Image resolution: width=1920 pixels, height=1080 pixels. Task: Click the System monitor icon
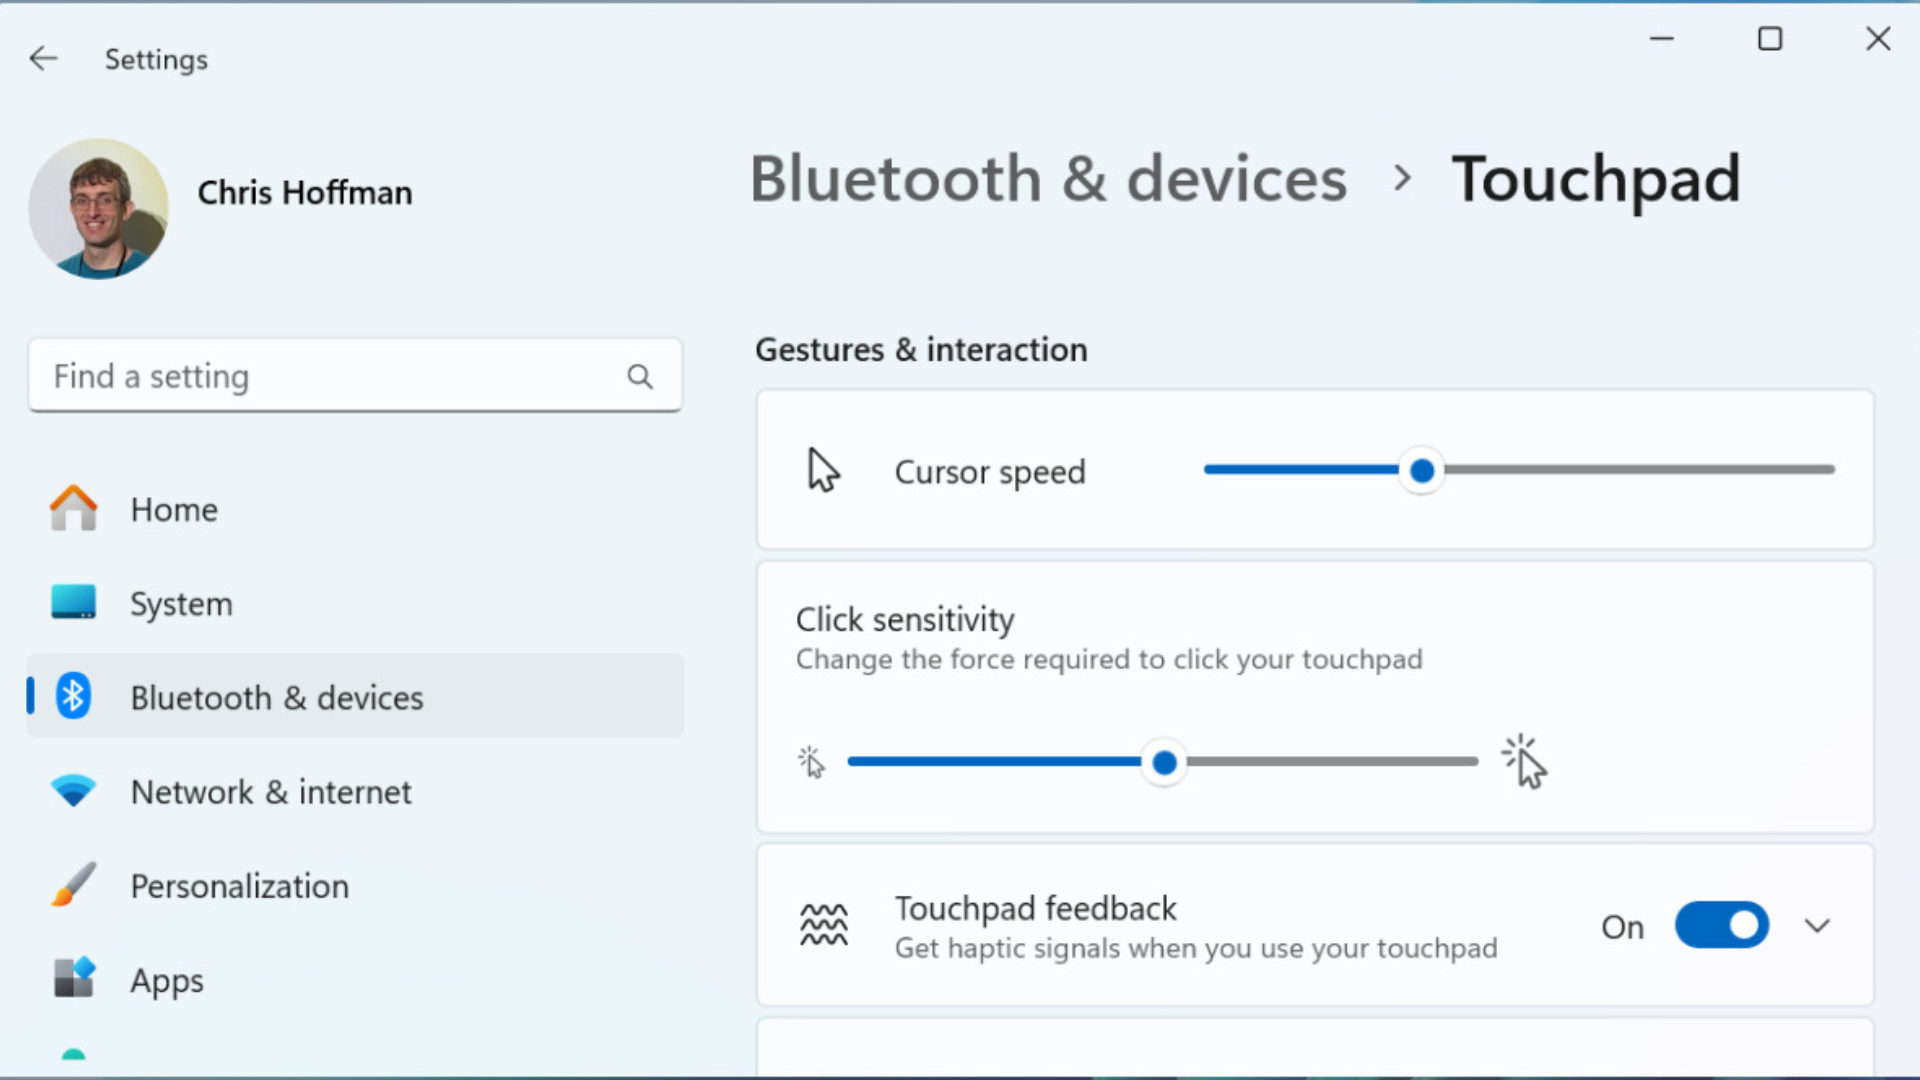73,603
